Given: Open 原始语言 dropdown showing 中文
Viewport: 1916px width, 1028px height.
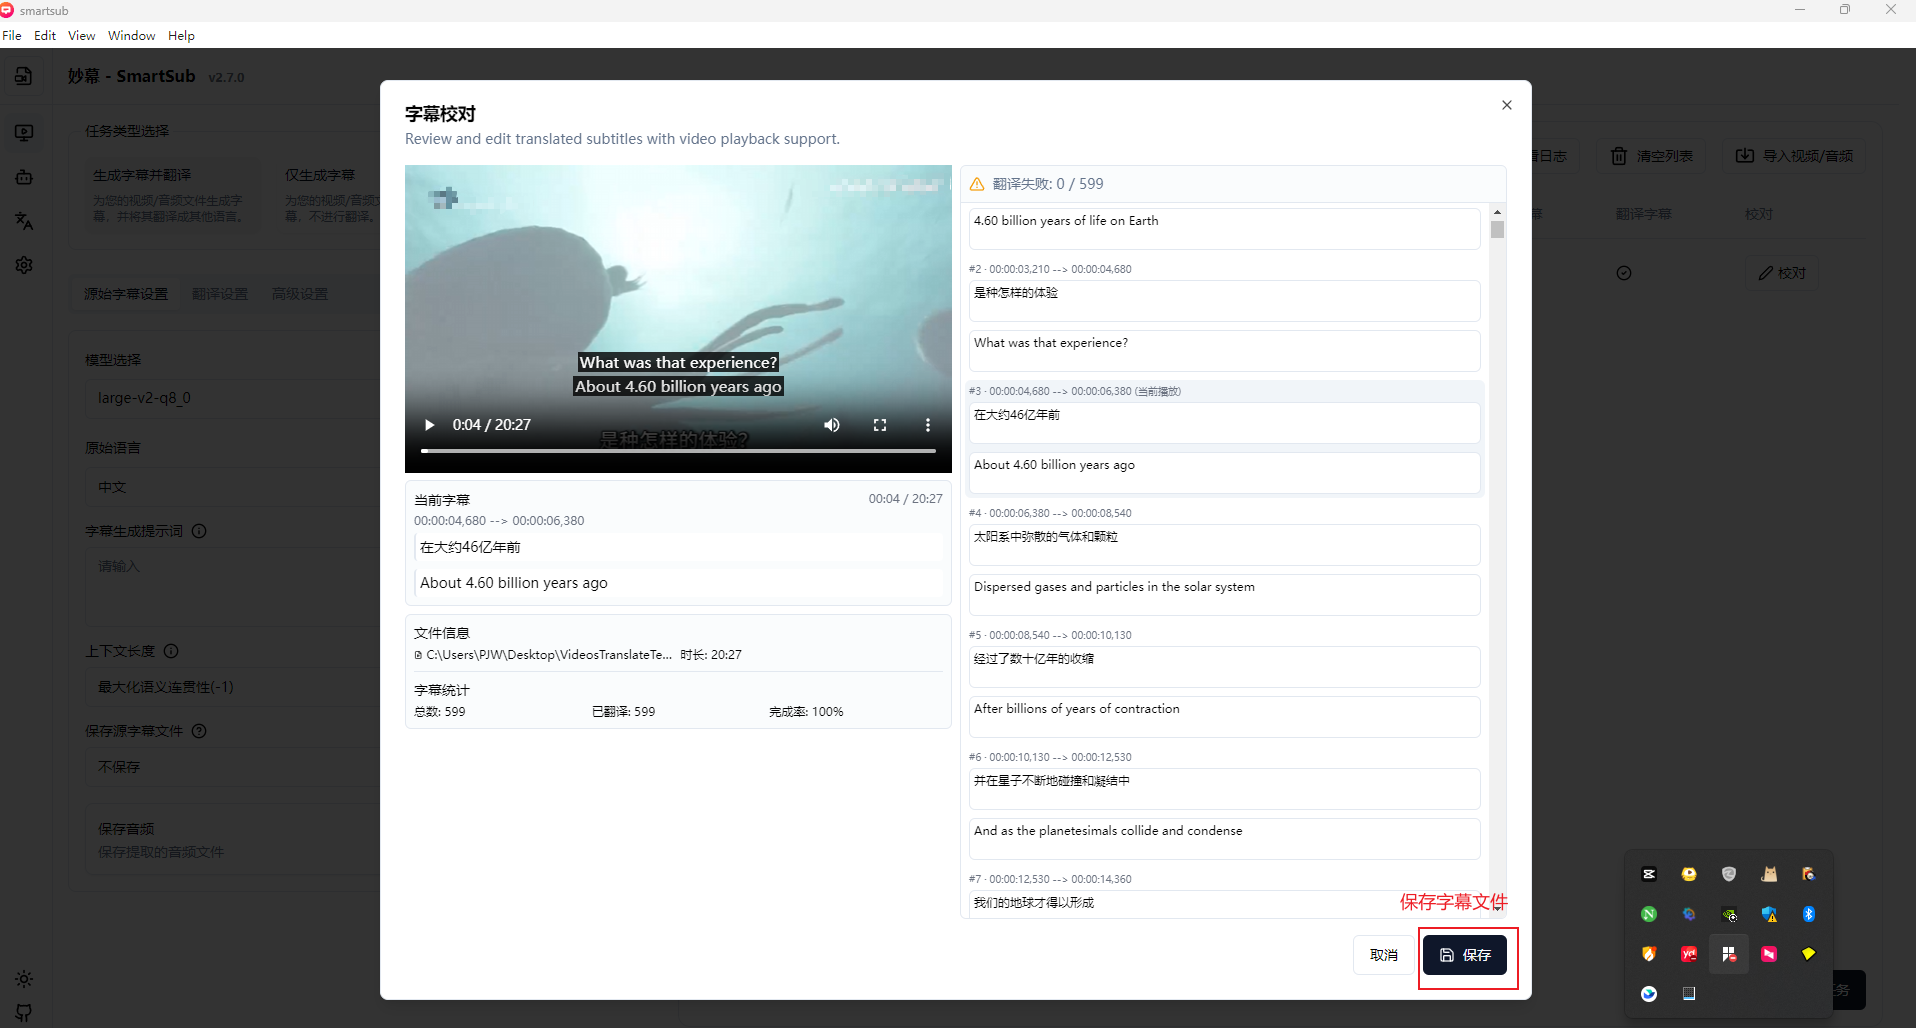Looking at the screenshot, I should point(232,487).
